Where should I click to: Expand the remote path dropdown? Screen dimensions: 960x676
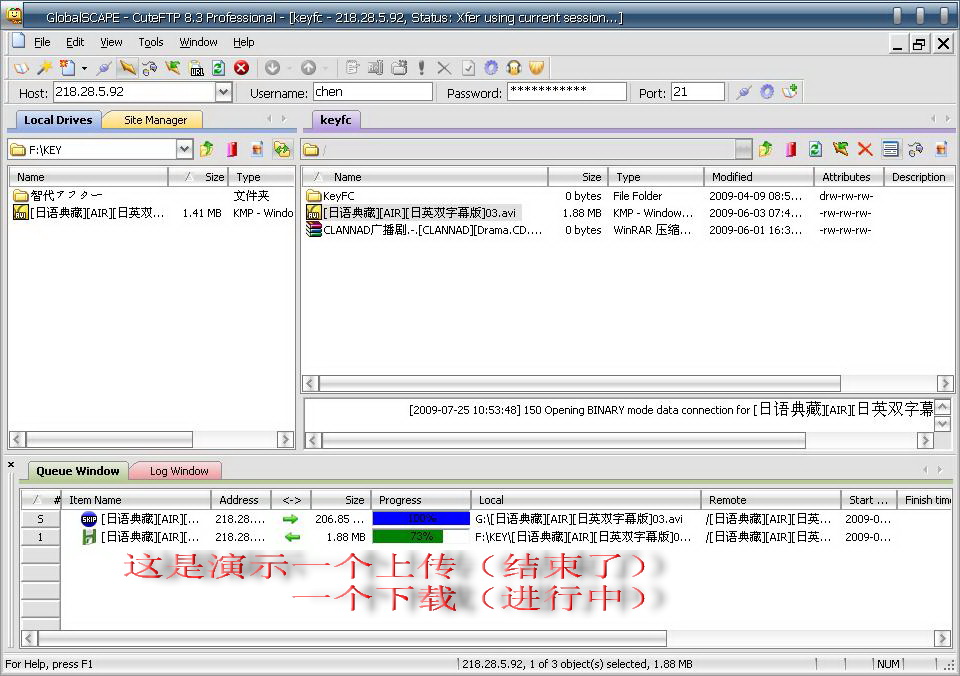tap(743, 149)
